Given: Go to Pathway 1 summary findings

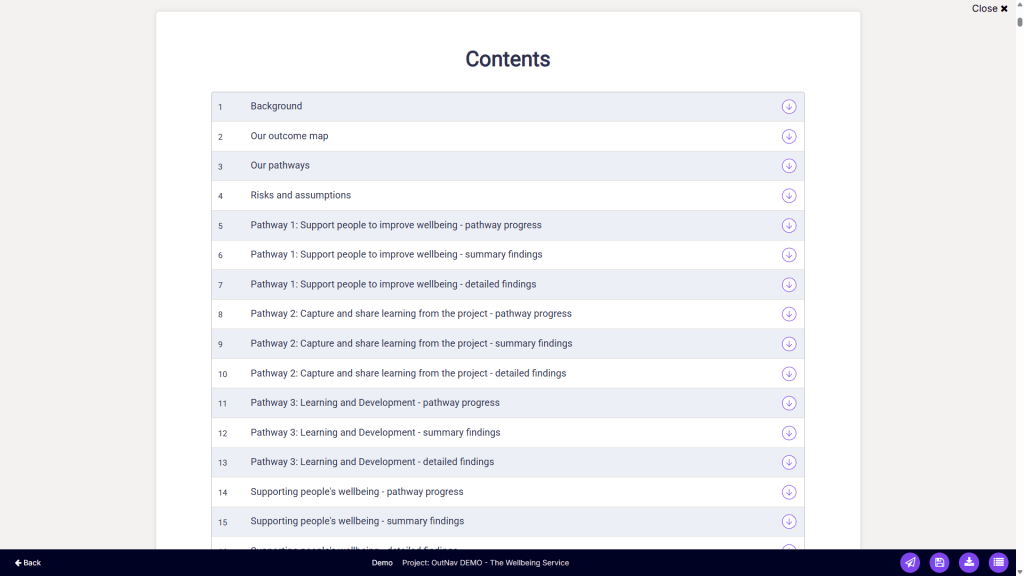Looking at the screenshot, I should (x=397, y=255).
